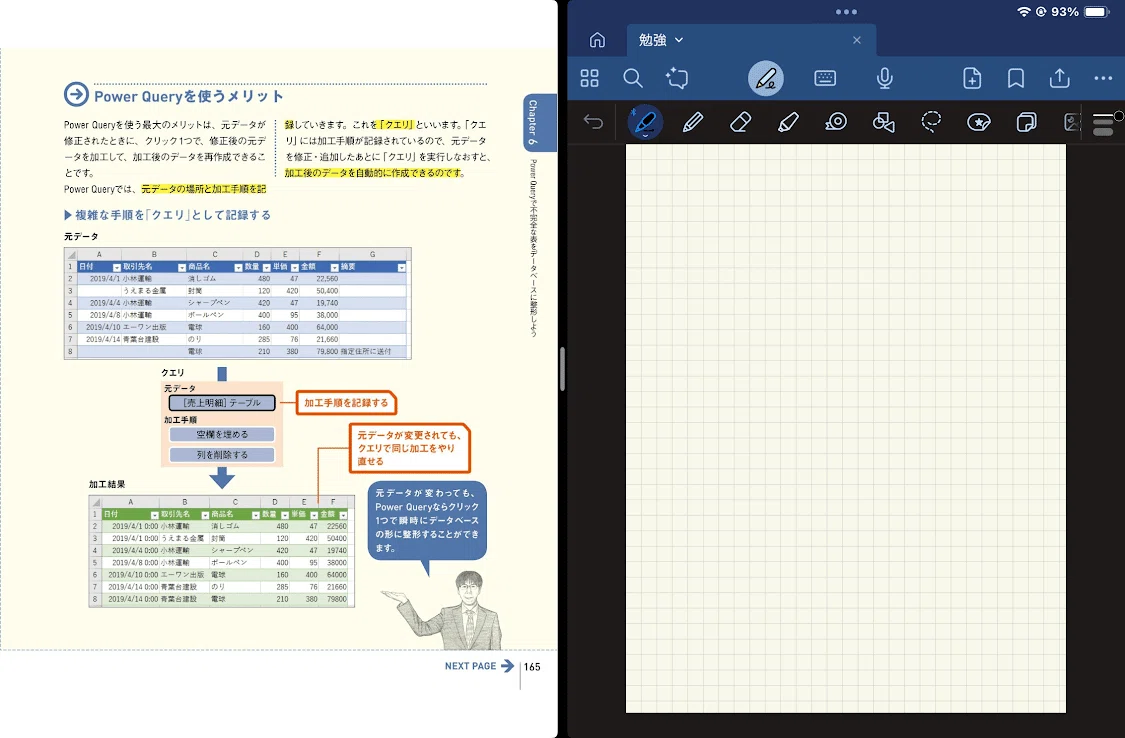Viewport: 1125px width, 738px height.
Task: Open the stickers and elements tool
Action: pyautogui.click(x=979, y=122)
